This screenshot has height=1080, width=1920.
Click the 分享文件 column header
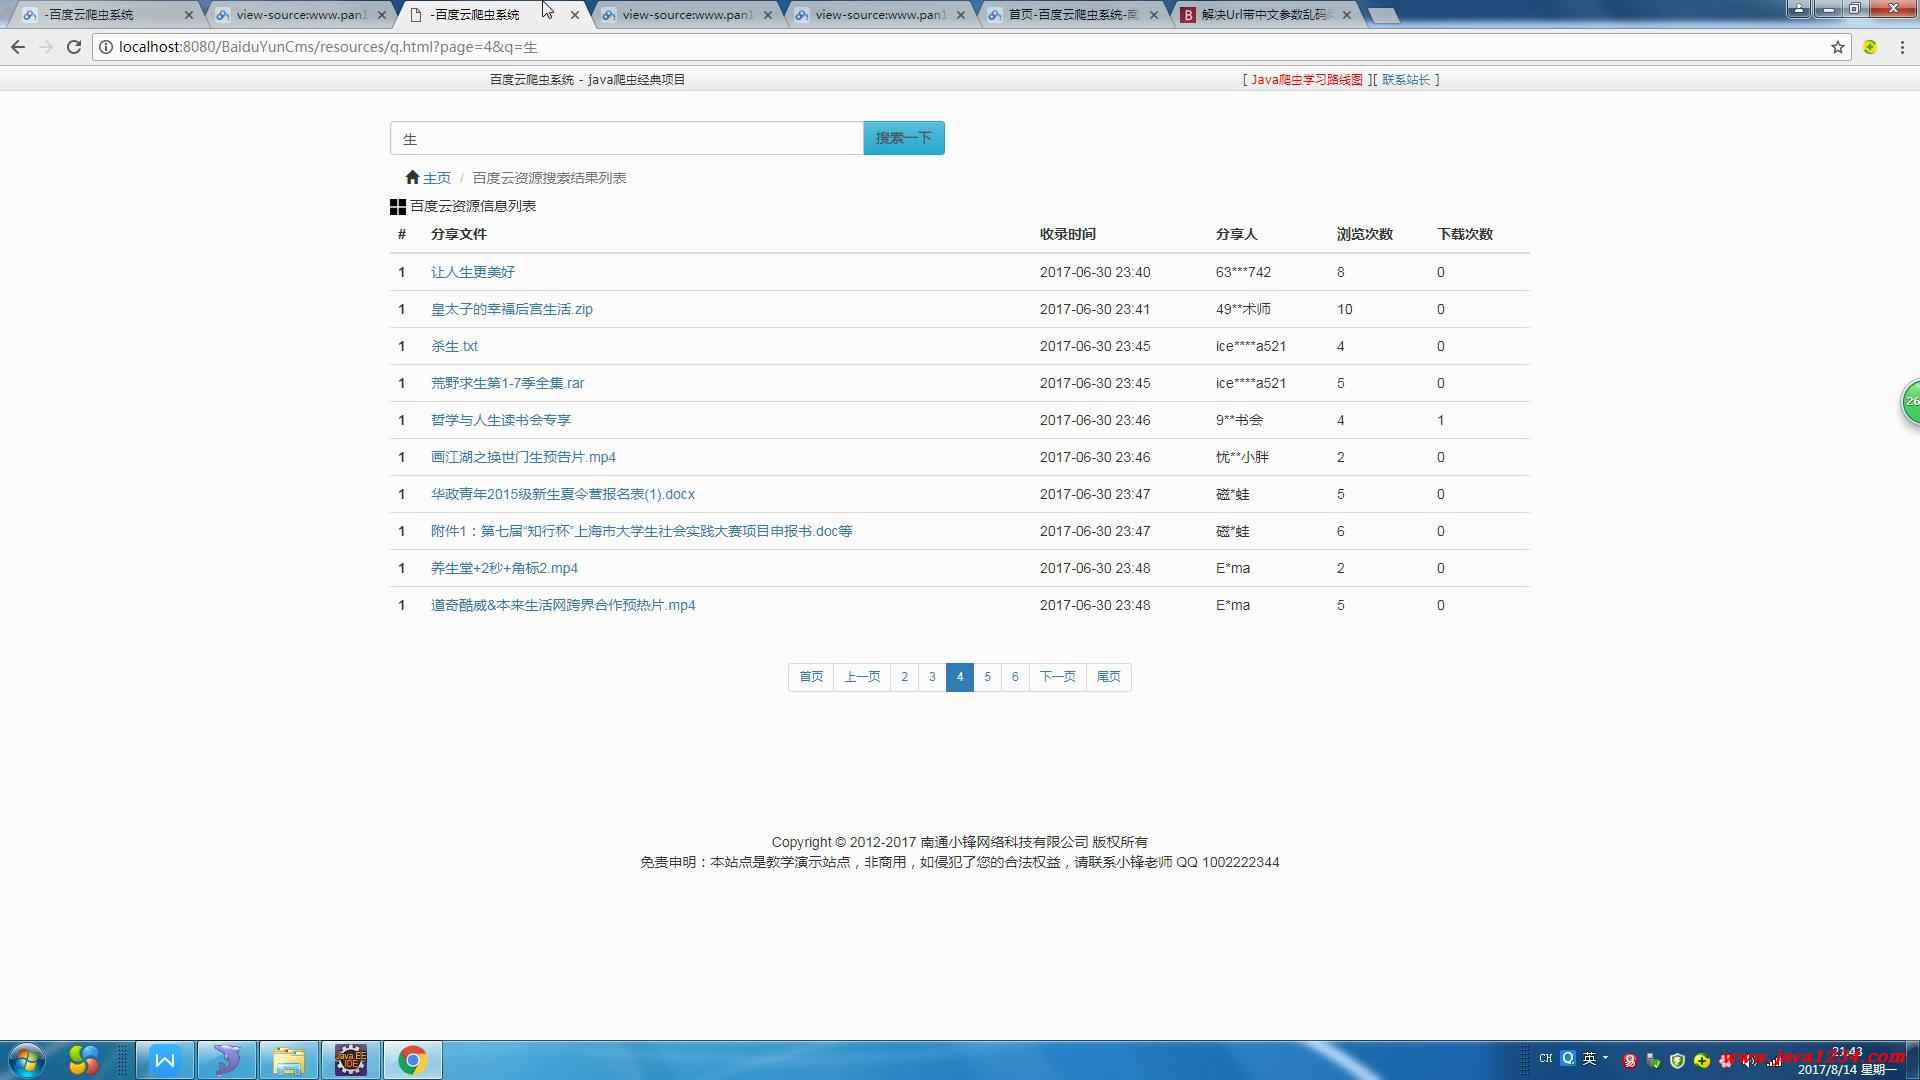(x=459, y=234)
